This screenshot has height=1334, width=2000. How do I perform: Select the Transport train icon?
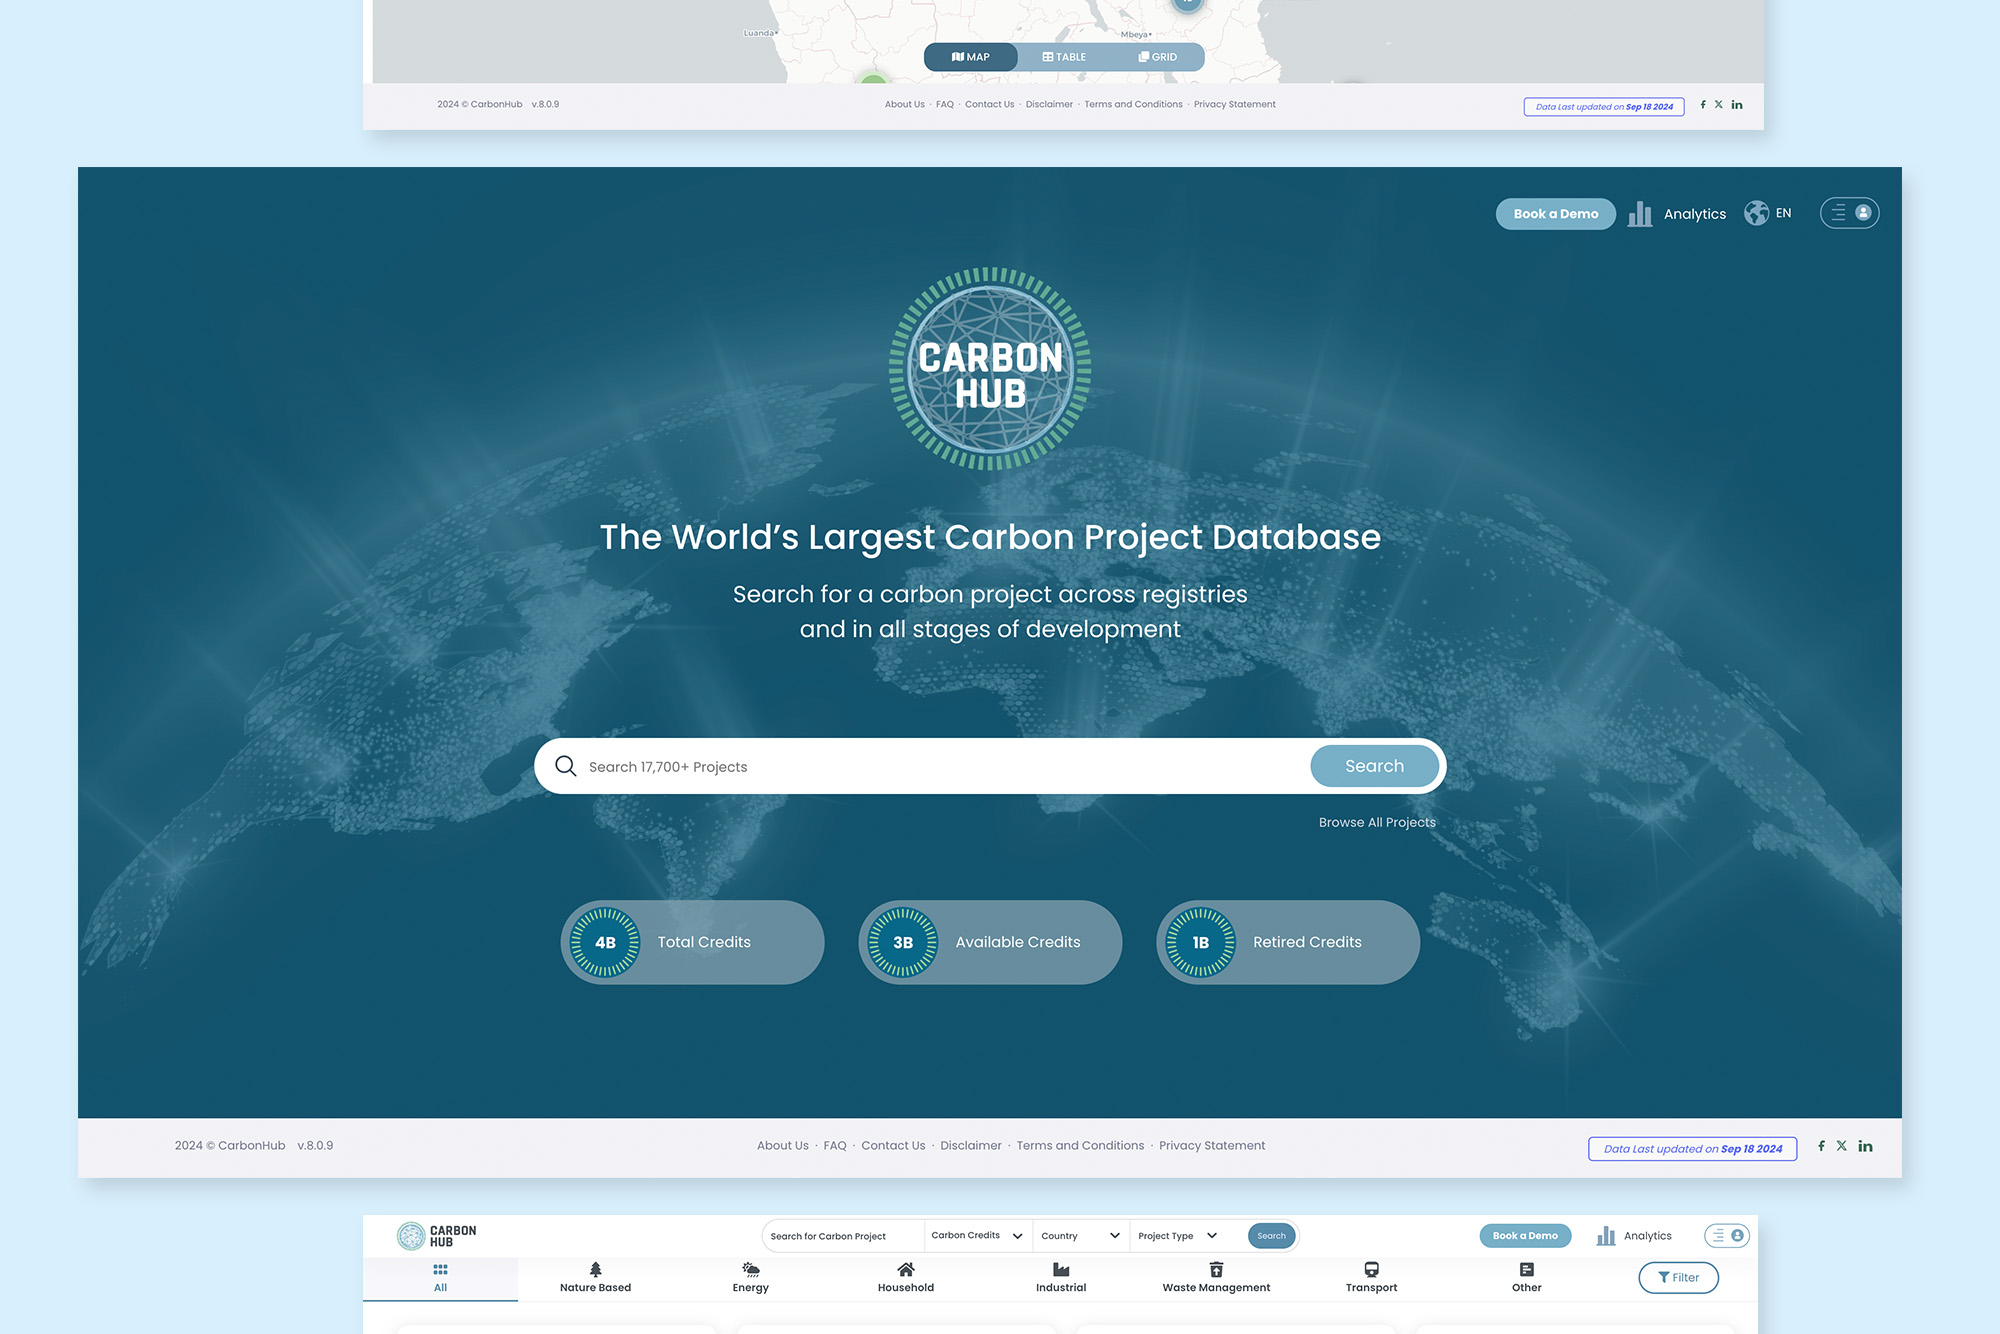coord(1372,1270)
